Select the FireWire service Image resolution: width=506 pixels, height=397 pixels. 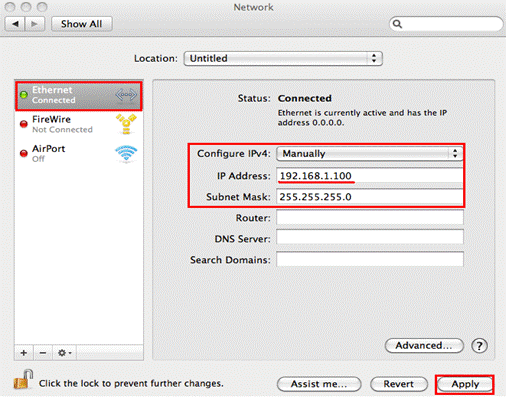pyautogui.click(x=79, y=124)
